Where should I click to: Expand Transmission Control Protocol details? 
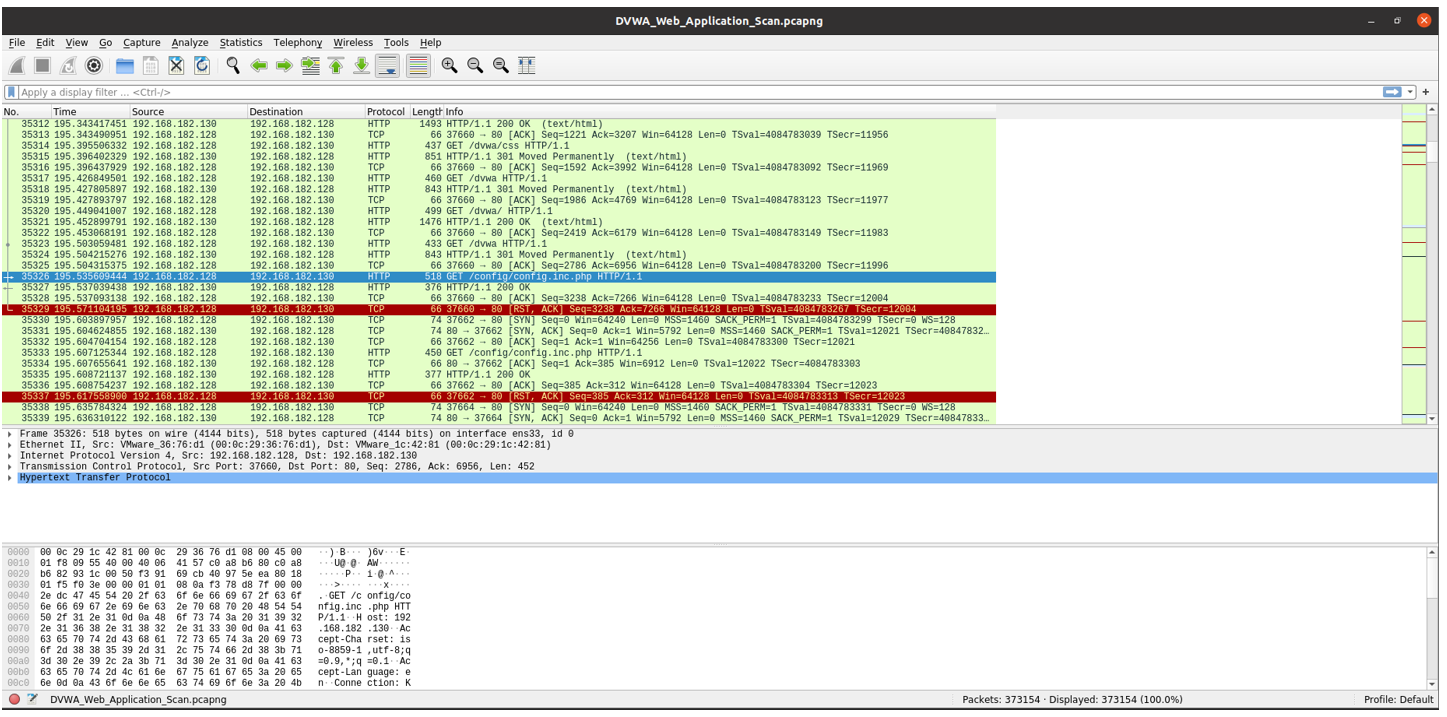pyautogui.click(x=10, y=467)
